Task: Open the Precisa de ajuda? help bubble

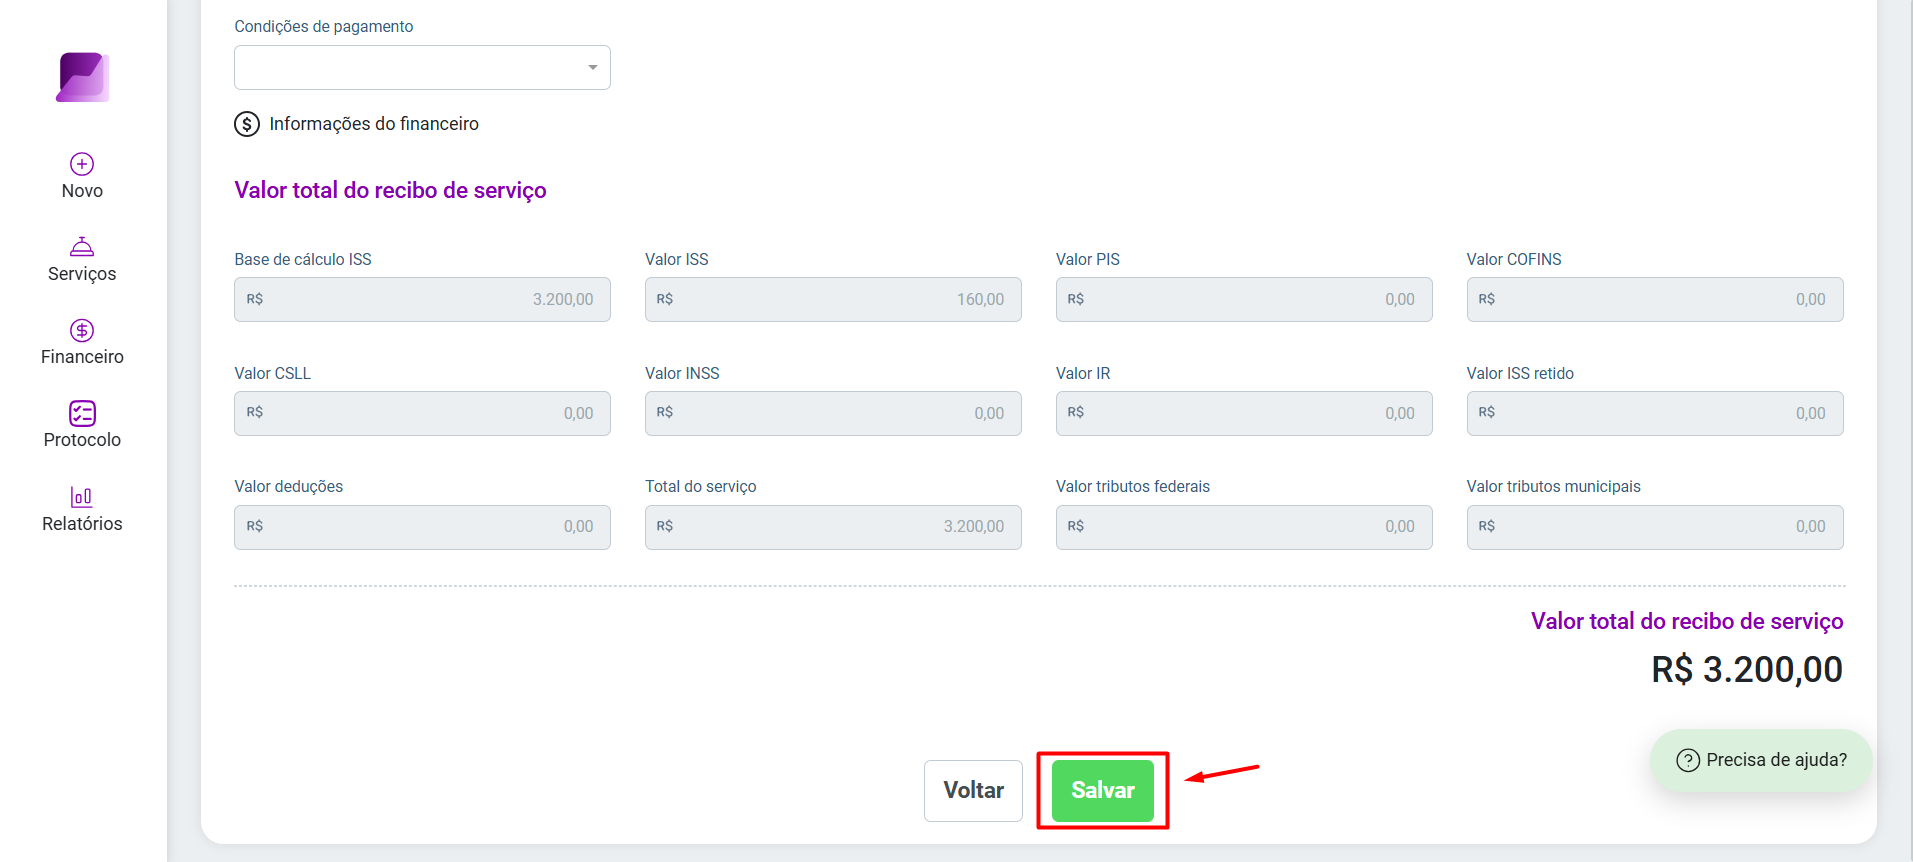Action: tap(1761, 760)
